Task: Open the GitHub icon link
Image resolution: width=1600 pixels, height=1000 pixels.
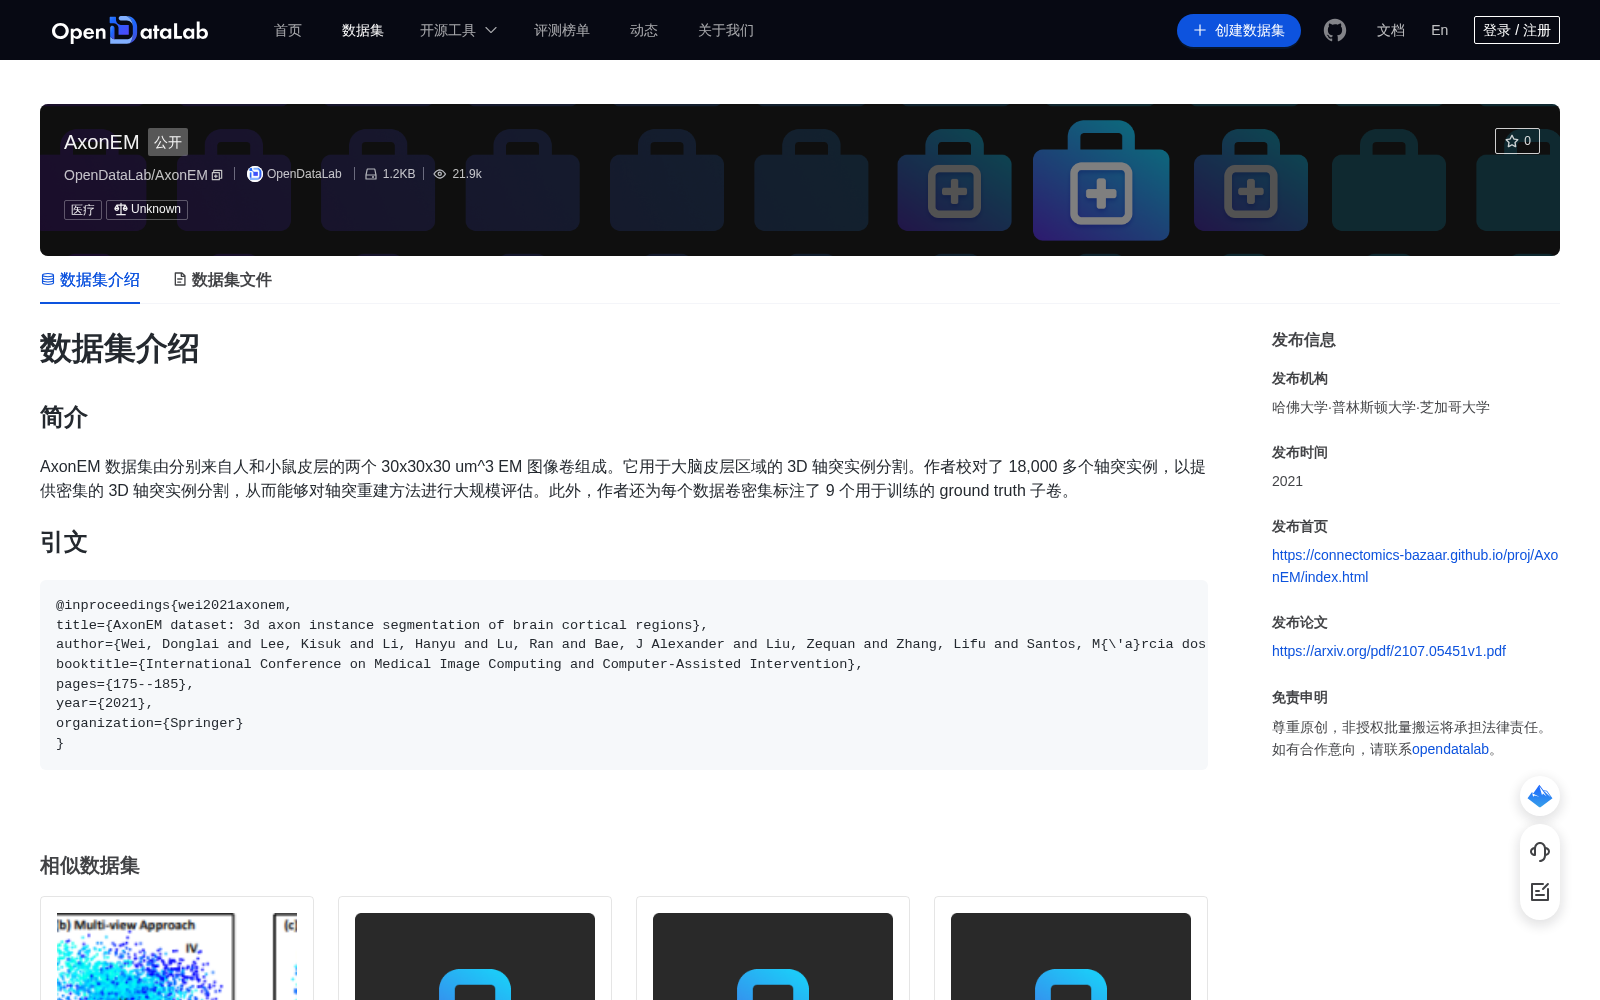Action: [1335, 30]
